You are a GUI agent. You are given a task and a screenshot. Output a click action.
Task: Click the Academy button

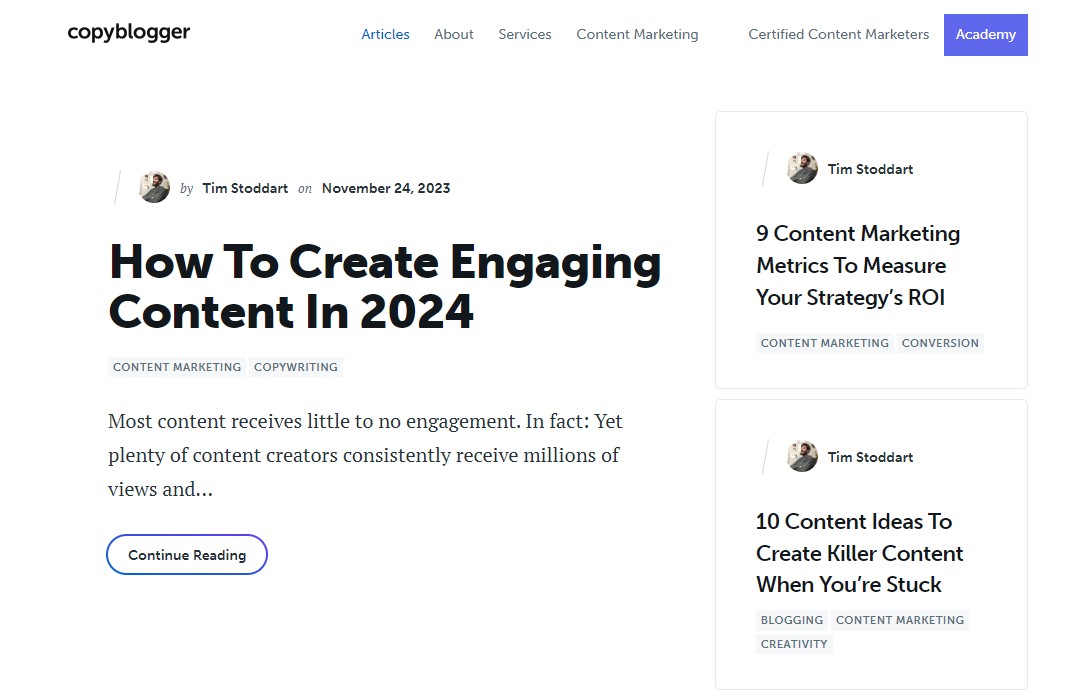coord(985,35)
